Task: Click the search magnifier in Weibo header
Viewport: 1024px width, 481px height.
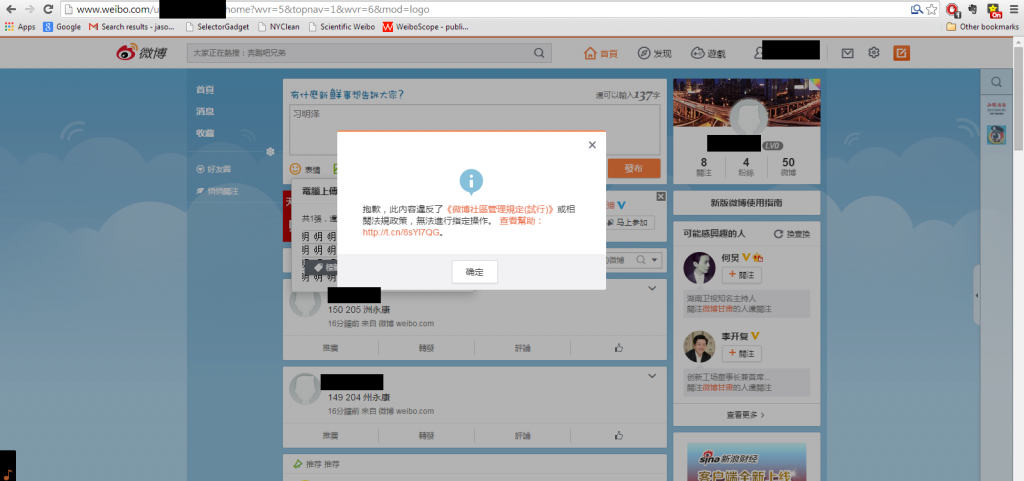Action: tap(540, 52)
